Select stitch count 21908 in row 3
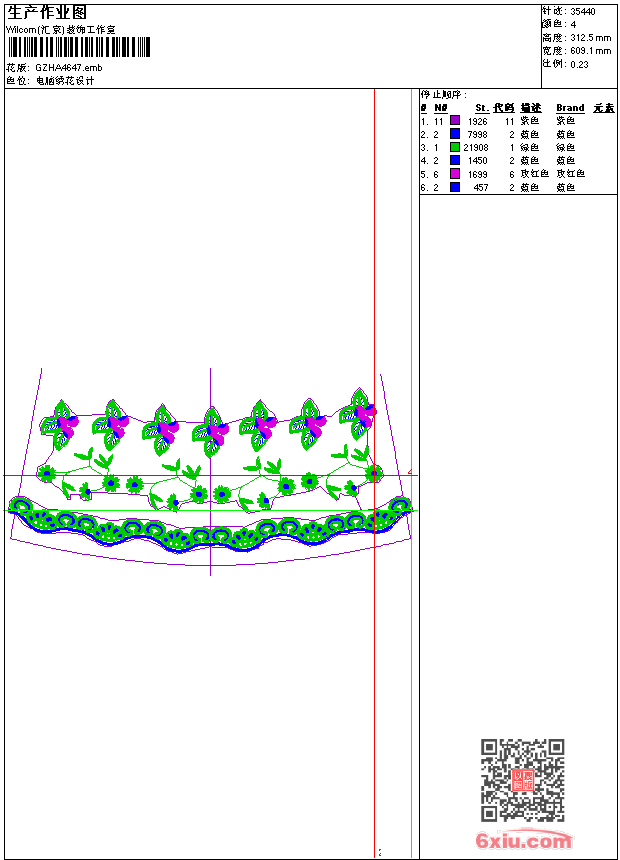 [x=475, y=148]
